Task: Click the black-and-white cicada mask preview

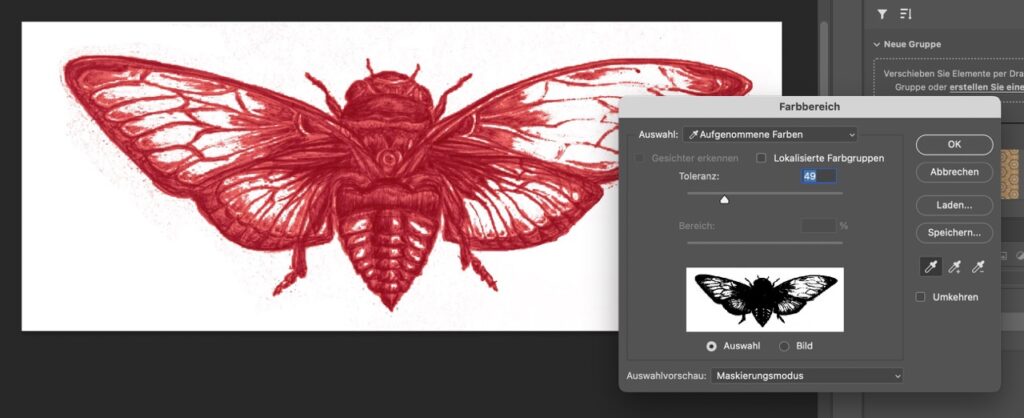Action: pos(764,299)
